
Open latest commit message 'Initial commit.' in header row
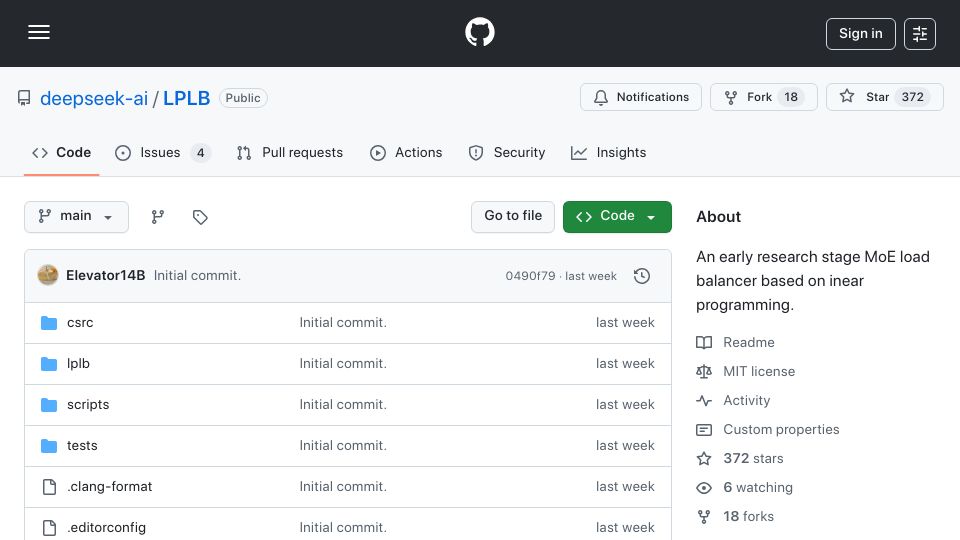197,276
